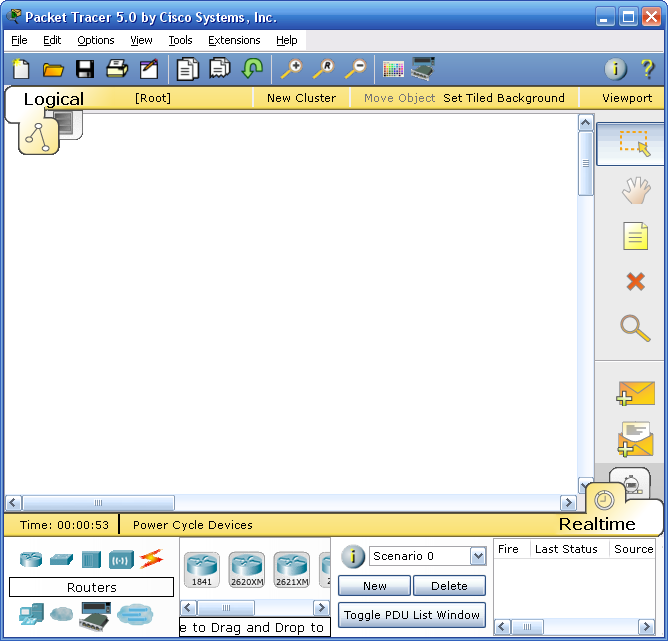Click New Cluster
Screen dimensions: 668x641
coord(301,98)
